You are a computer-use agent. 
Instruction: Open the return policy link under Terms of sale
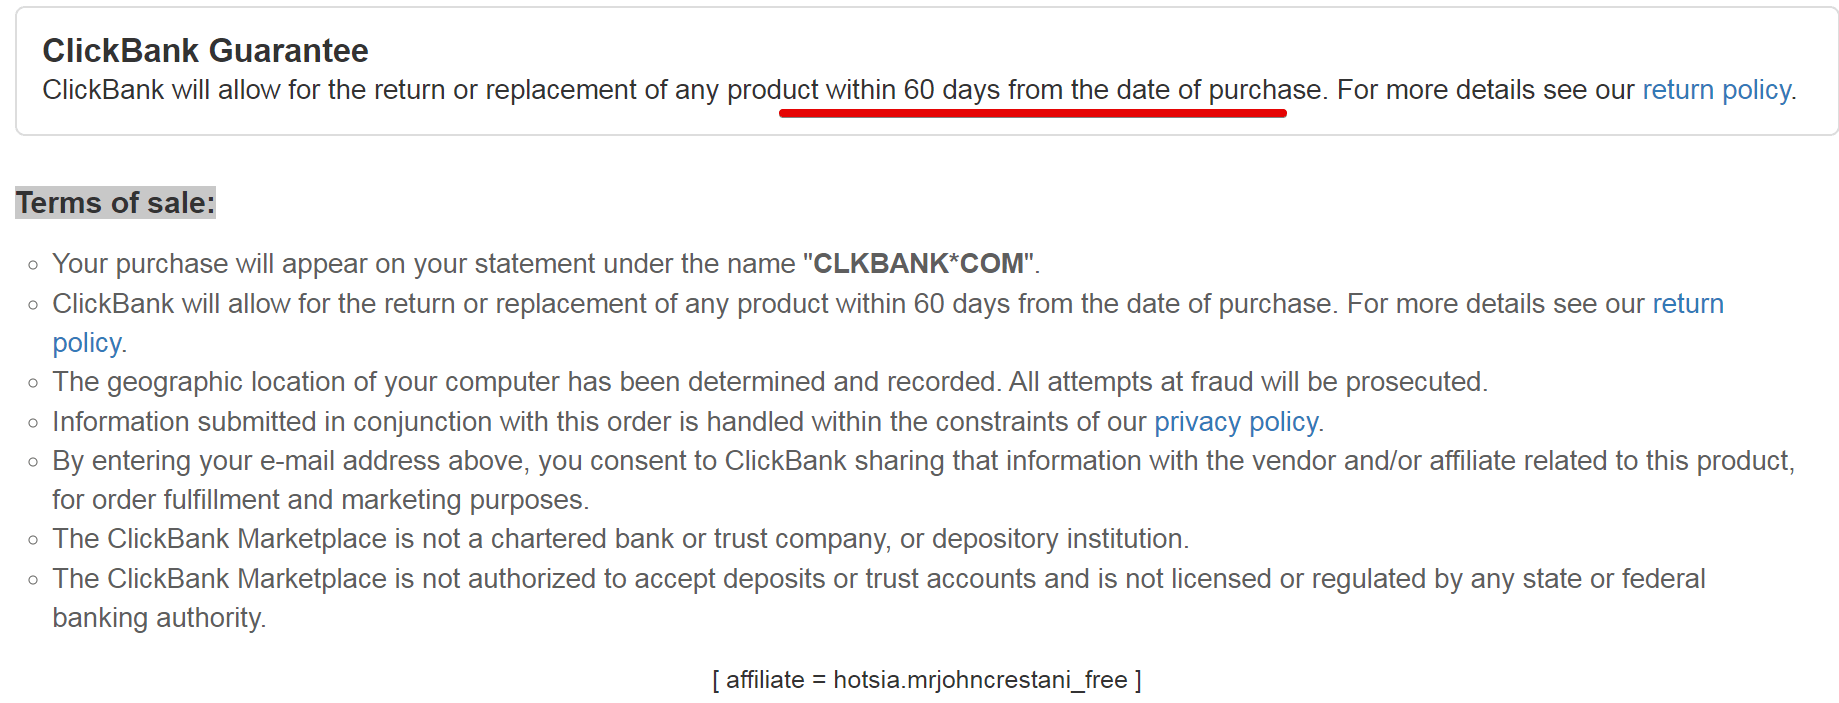pos(1688,304)
